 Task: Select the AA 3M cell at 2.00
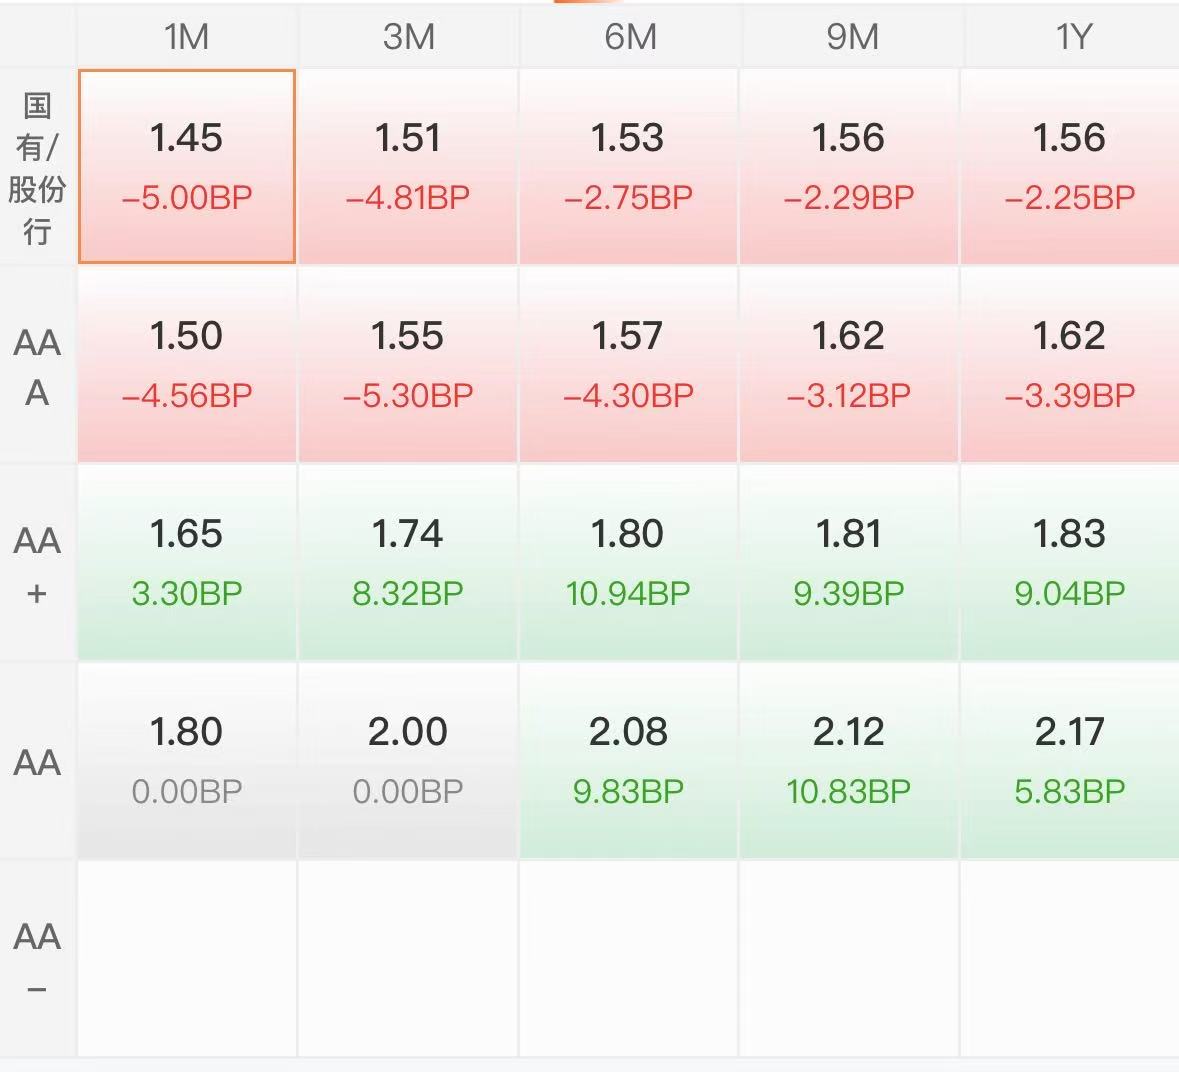tap(408, 761)
